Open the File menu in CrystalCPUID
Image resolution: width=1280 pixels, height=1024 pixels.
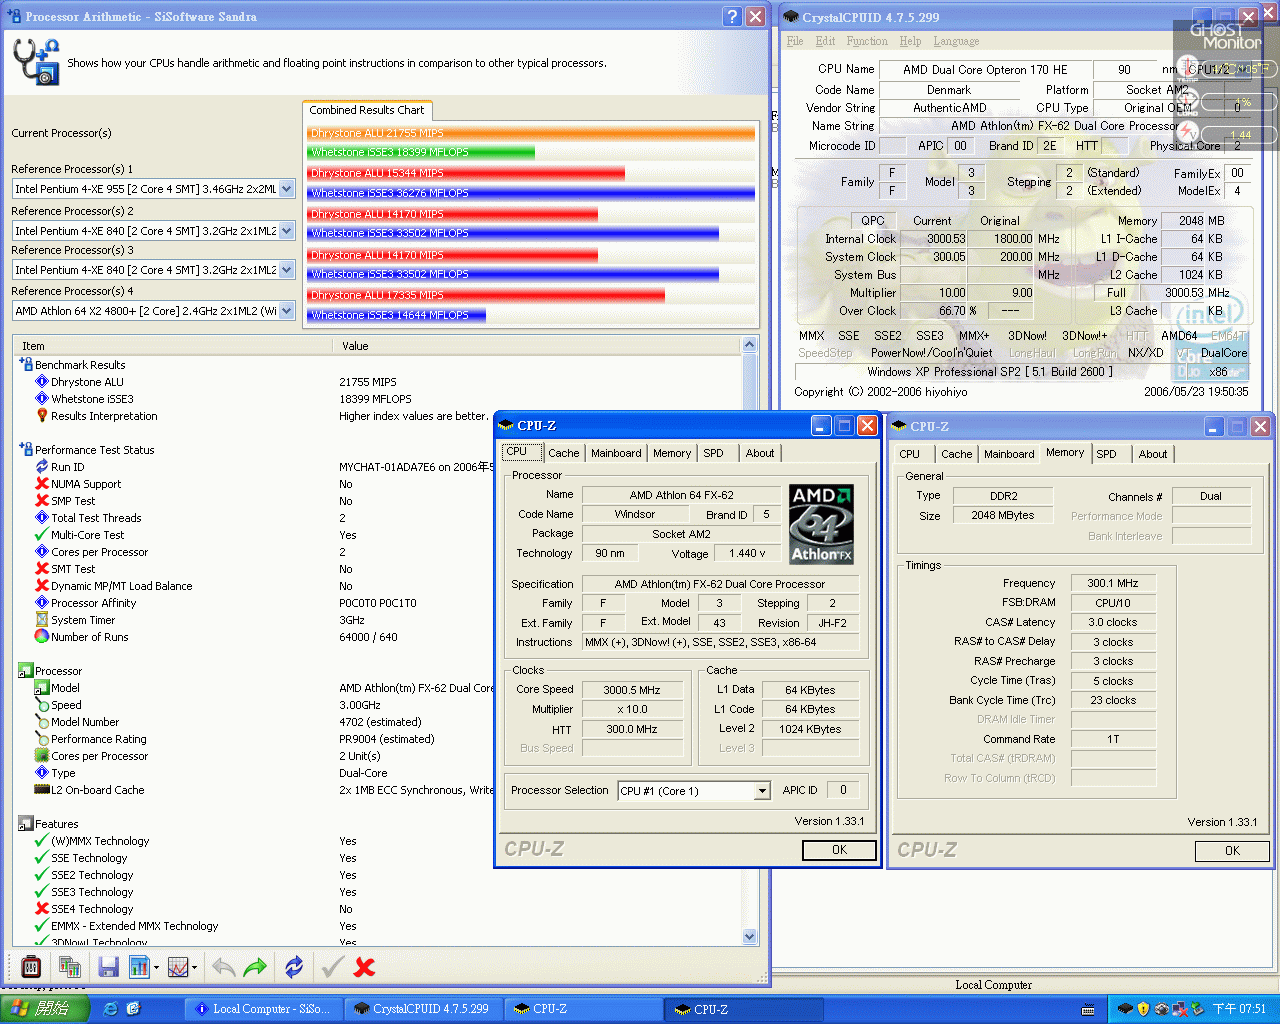point(795,41)
